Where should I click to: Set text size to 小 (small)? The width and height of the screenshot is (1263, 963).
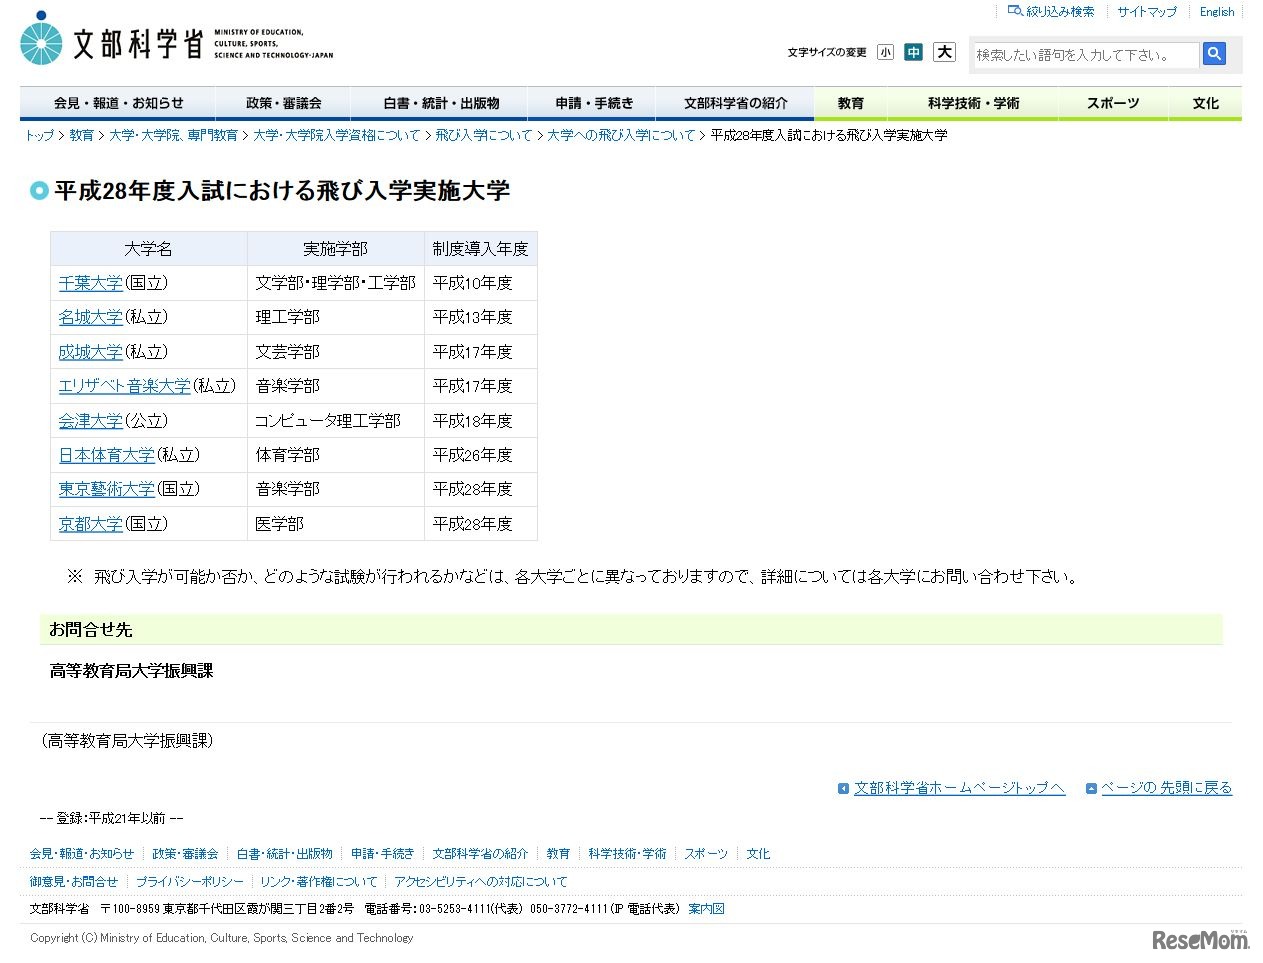click(884, 52)
